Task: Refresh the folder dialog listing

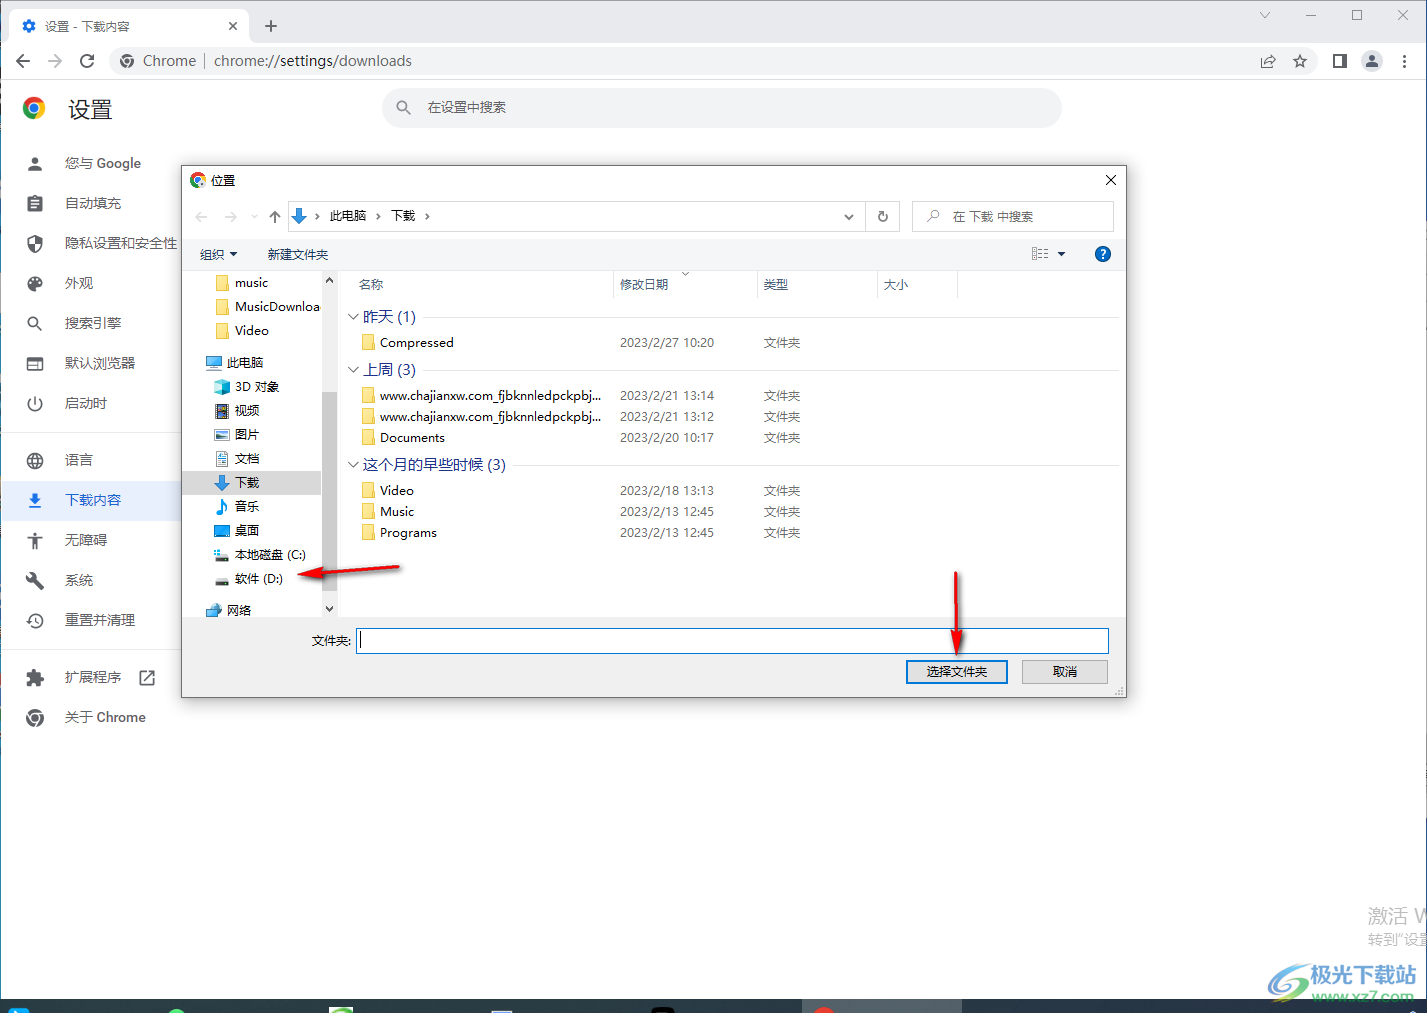Action: [883, 216]
